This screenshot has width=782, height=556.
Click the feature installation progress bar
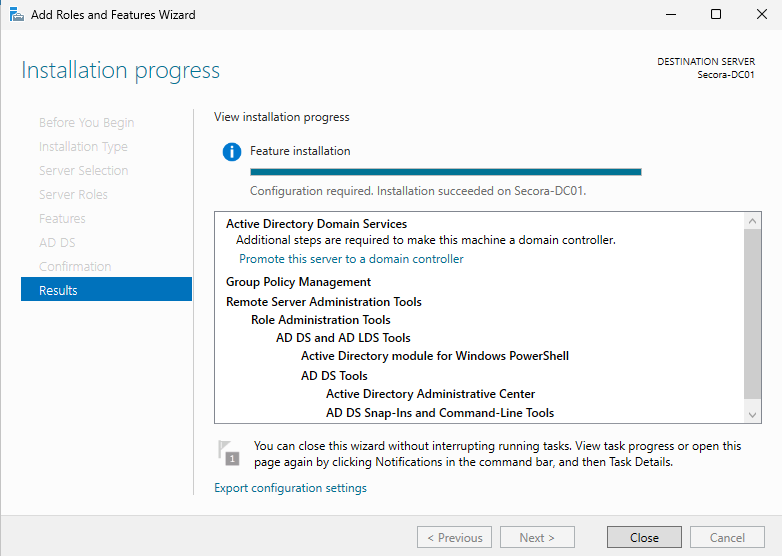tap(445, 172)
